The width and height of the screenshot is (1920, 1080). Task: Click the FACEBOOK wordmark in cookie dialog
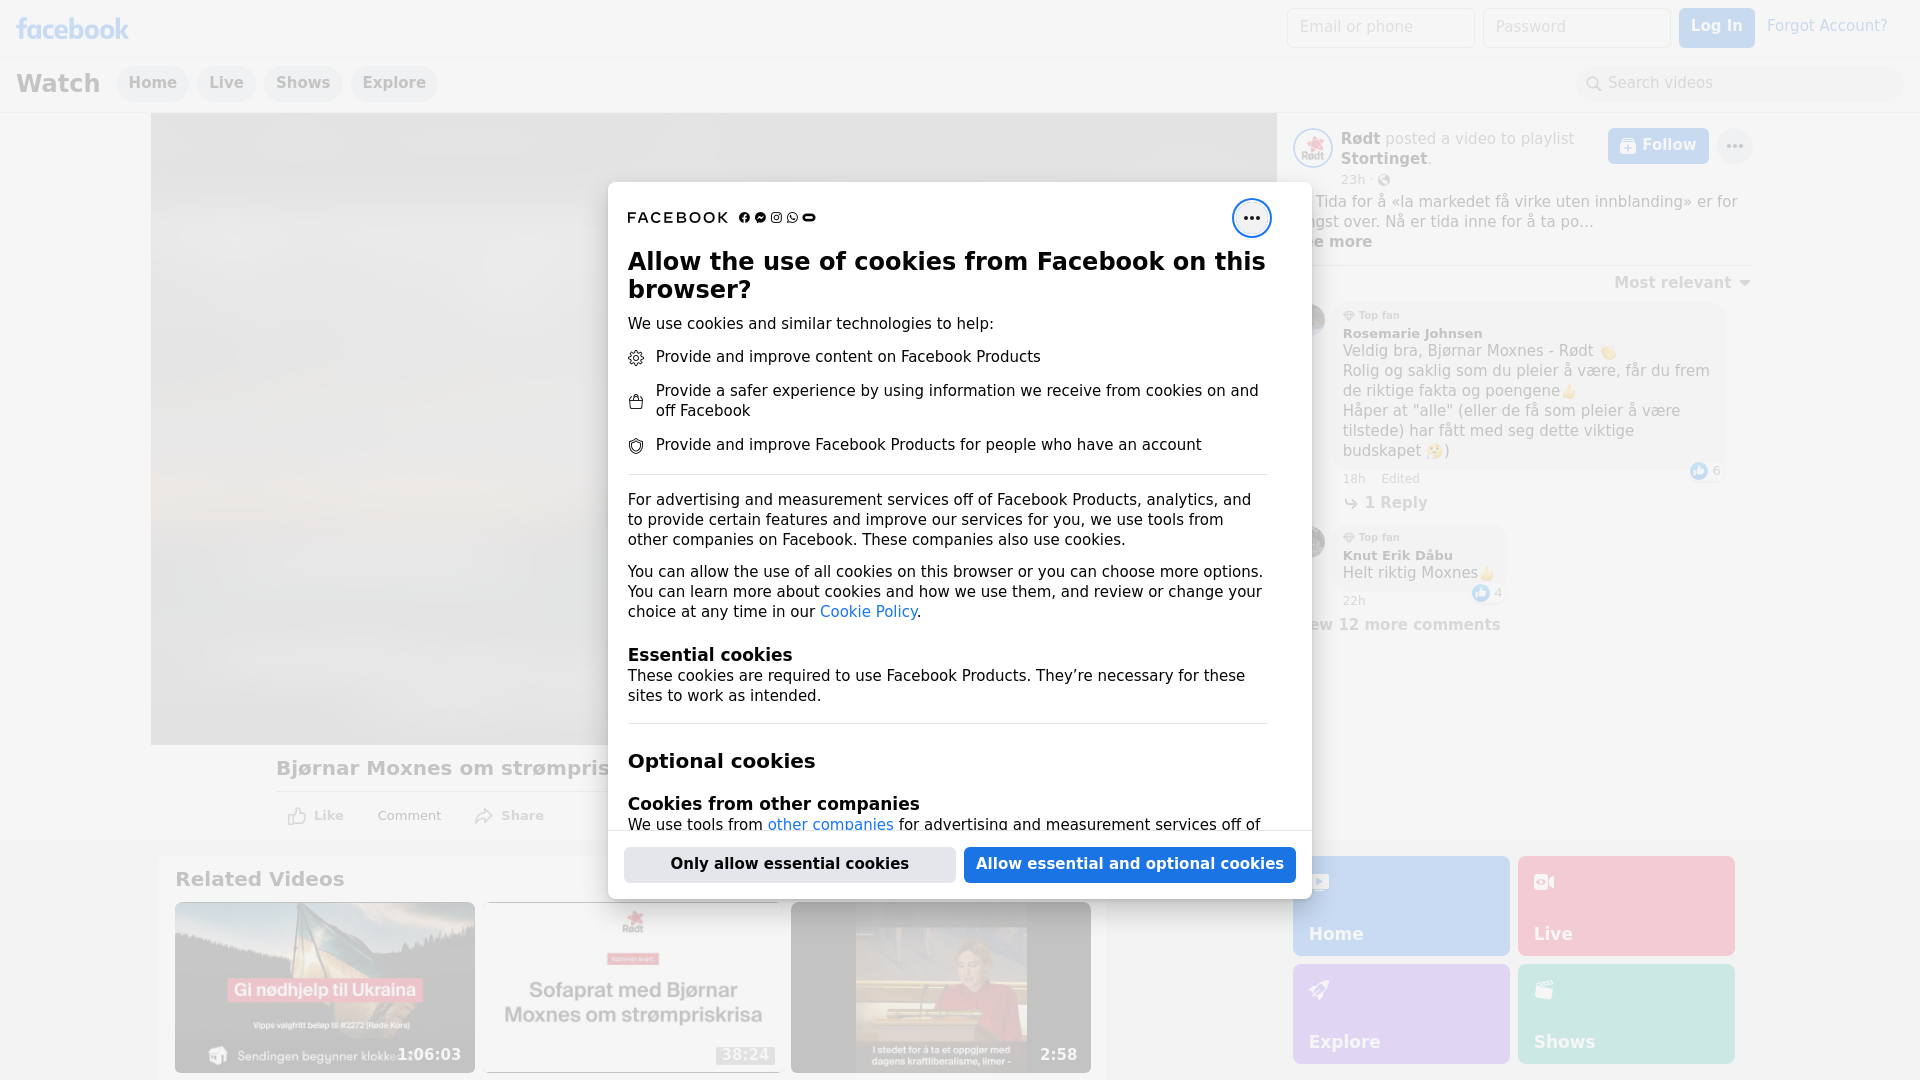click(x=678, y=218)
